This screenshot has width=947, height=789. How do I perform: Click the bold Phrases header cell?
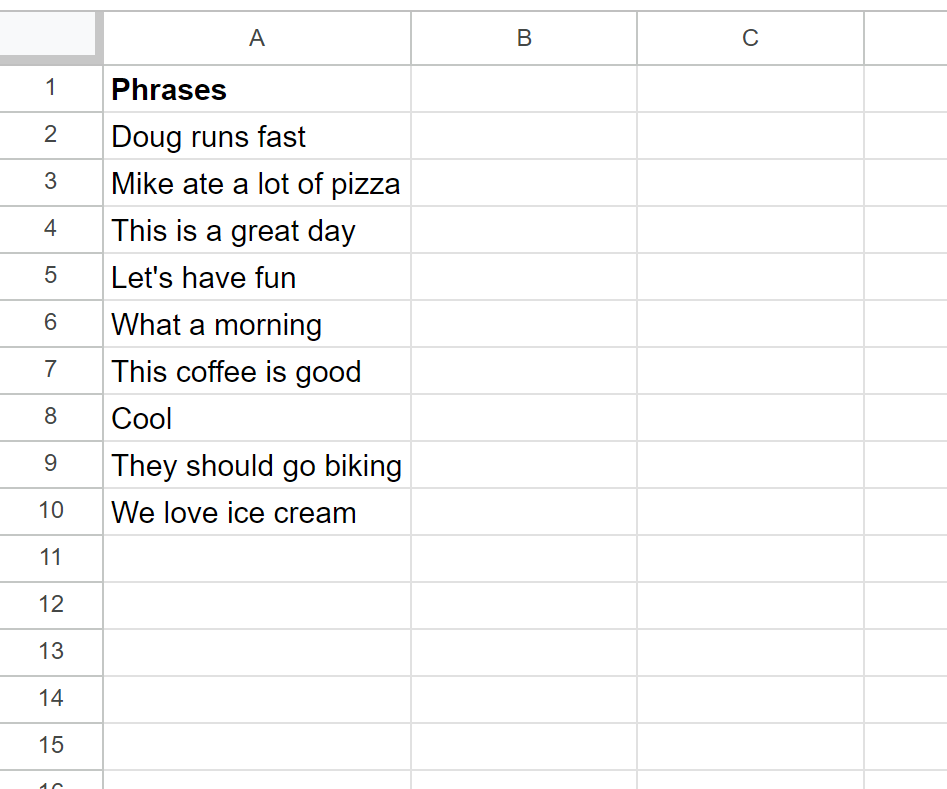(257, 88)
